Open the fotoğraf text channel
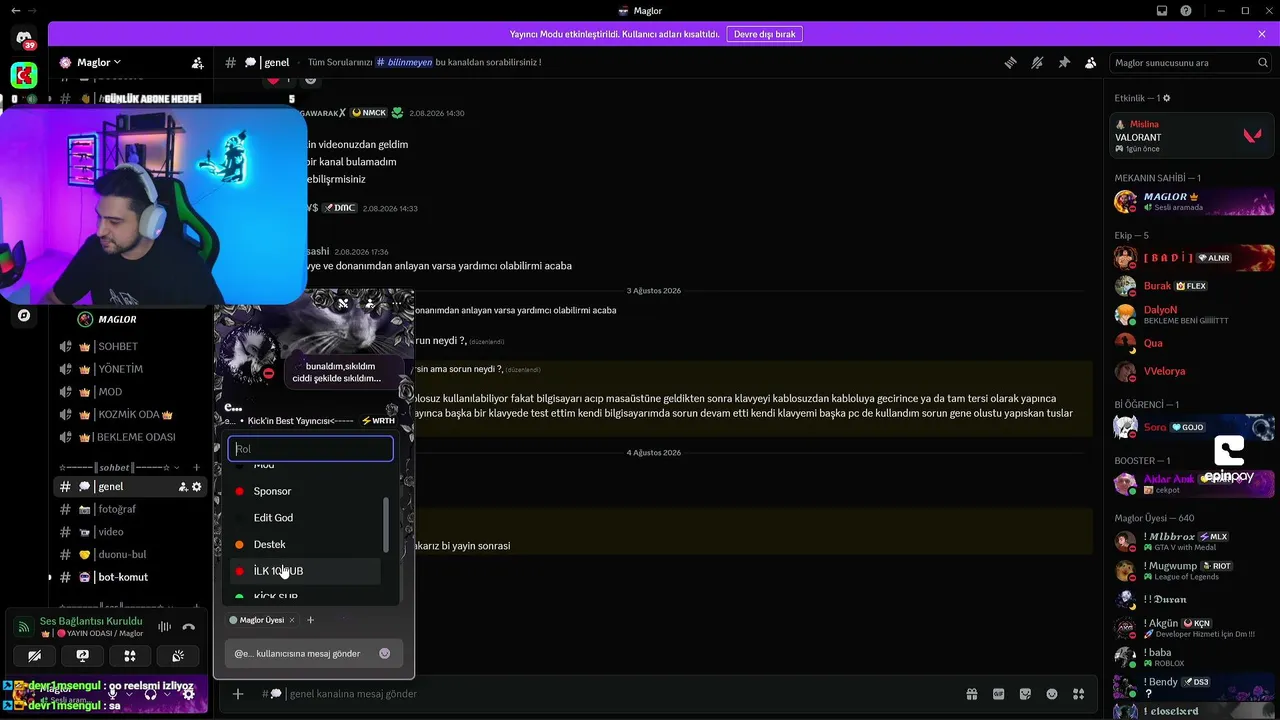The image size is (1280, 720). click(x=130, y=509)
